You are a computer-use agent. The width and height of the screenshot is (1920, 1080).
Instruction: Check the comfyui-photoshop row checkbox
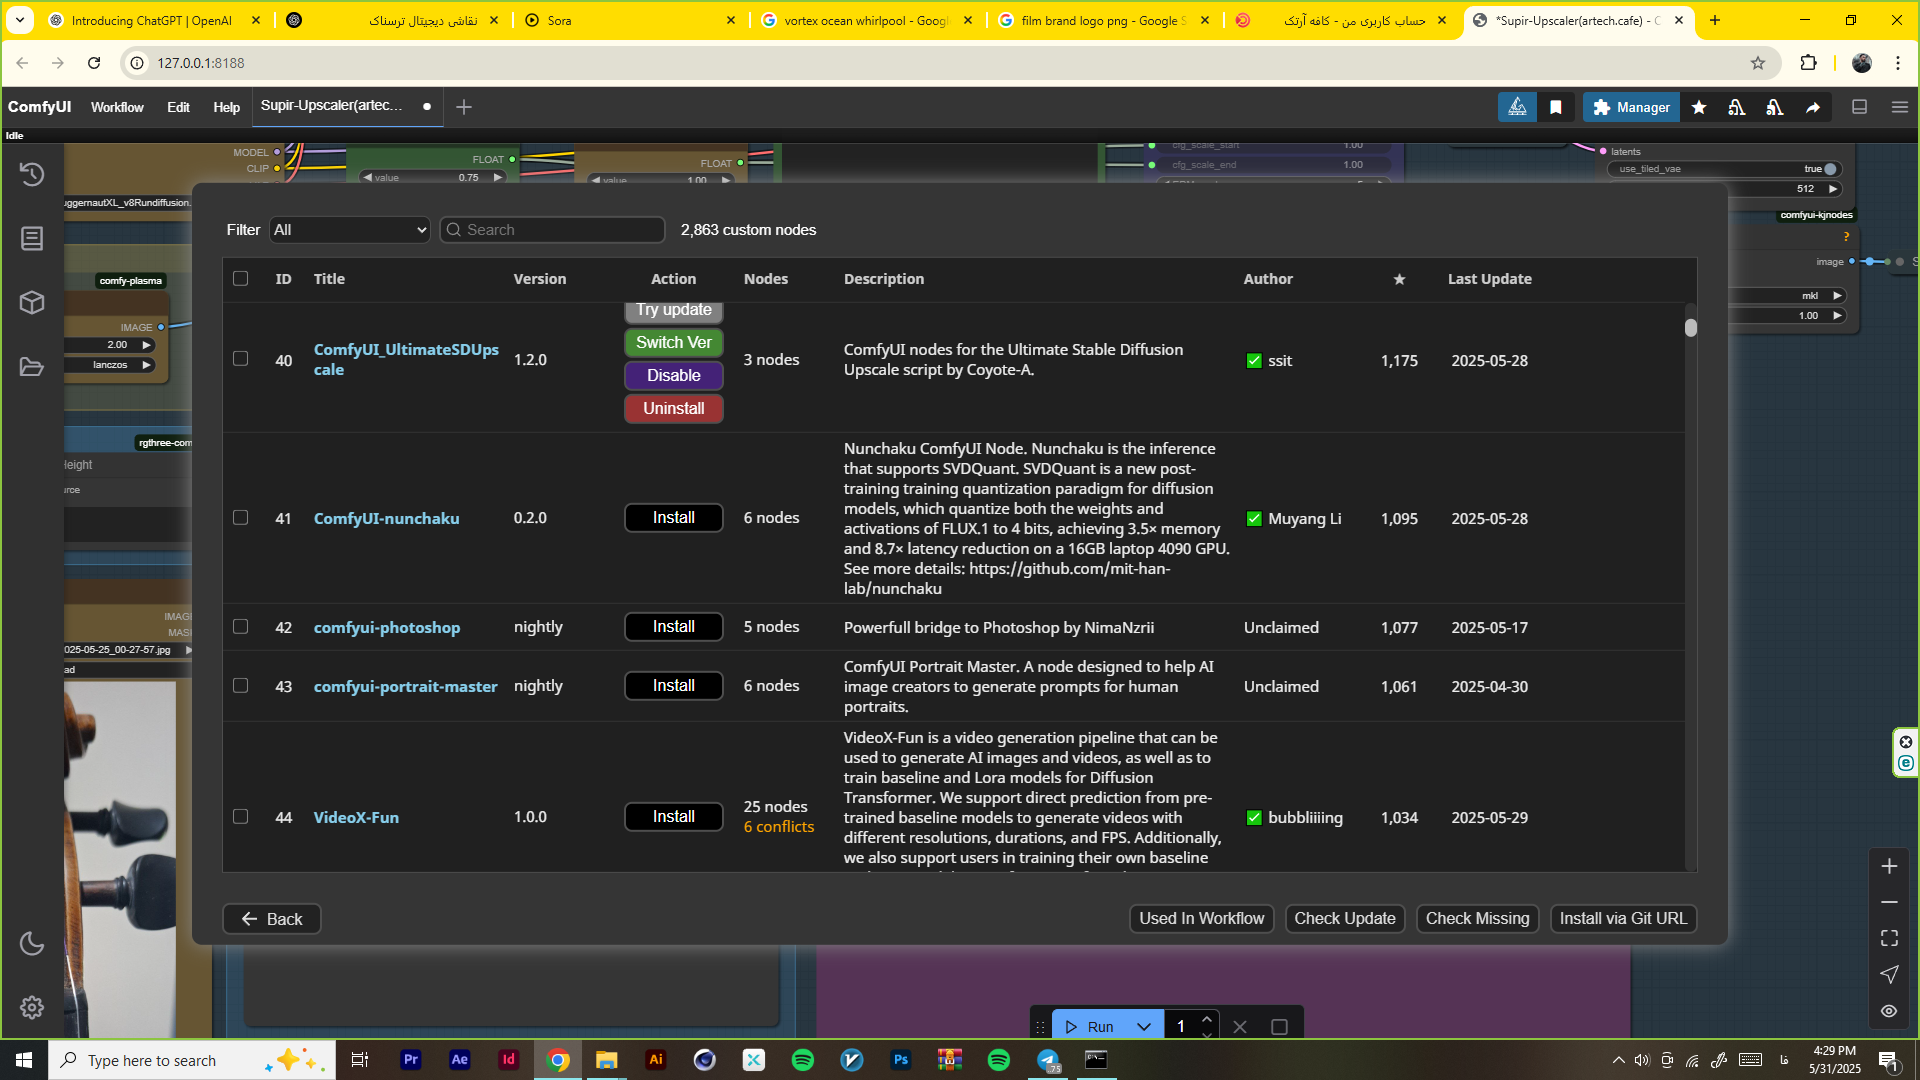click(x=241, y=627)
